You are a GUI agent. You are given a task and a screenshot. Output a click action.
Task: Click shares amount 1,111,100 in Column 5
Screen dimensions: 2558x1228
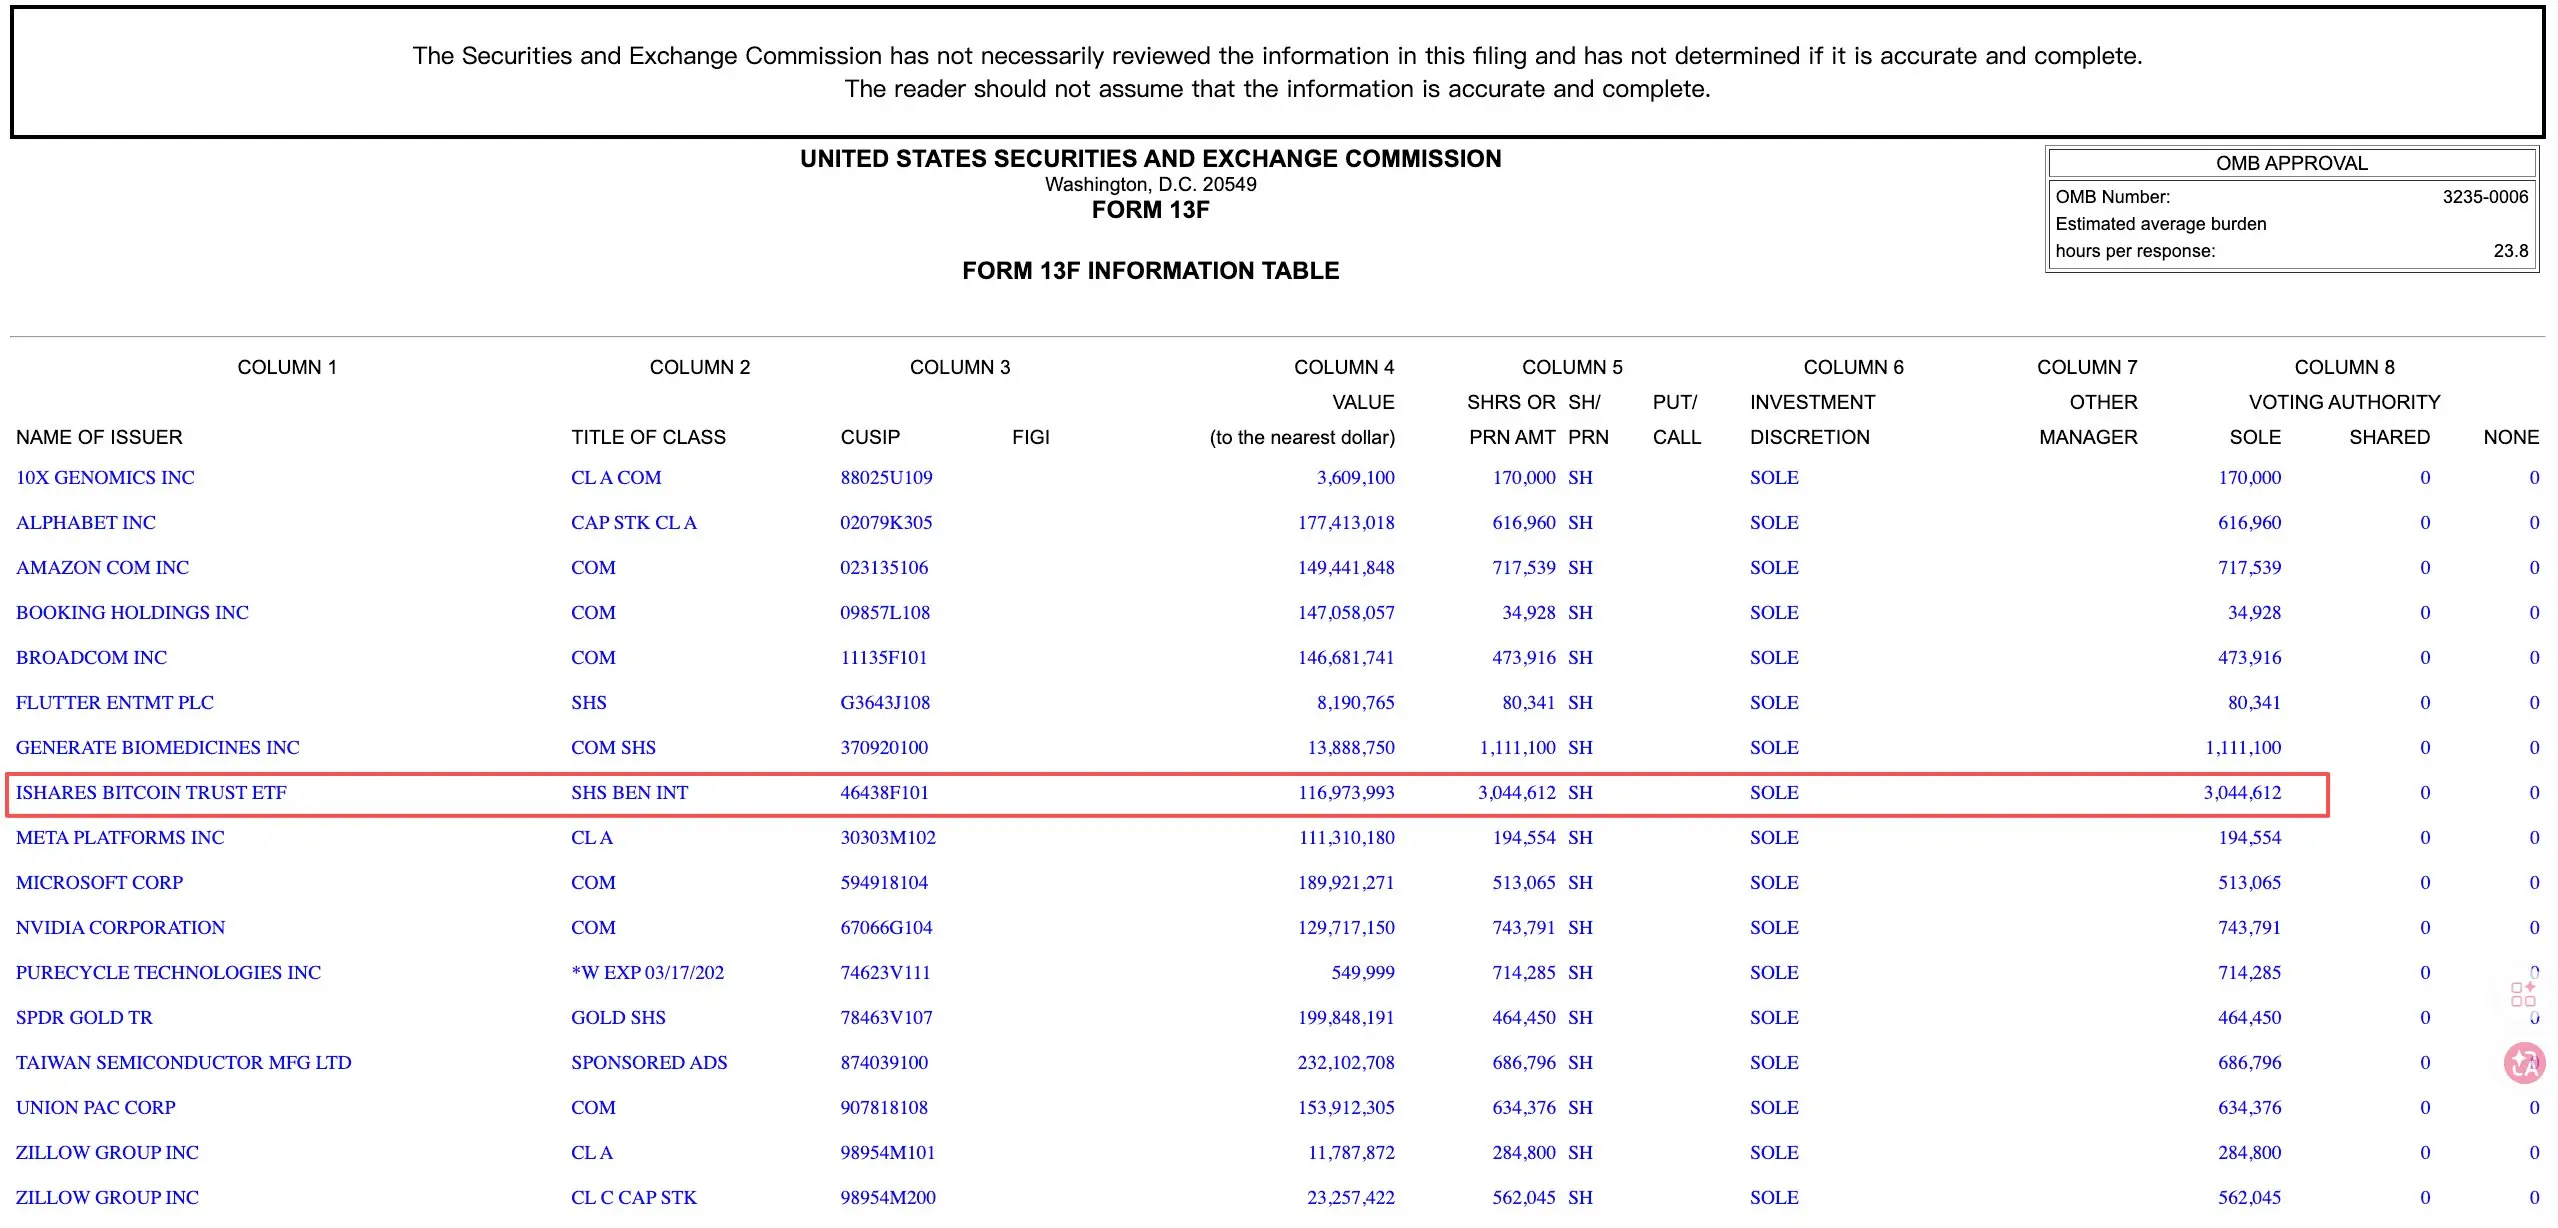(x=1517, y=748)
